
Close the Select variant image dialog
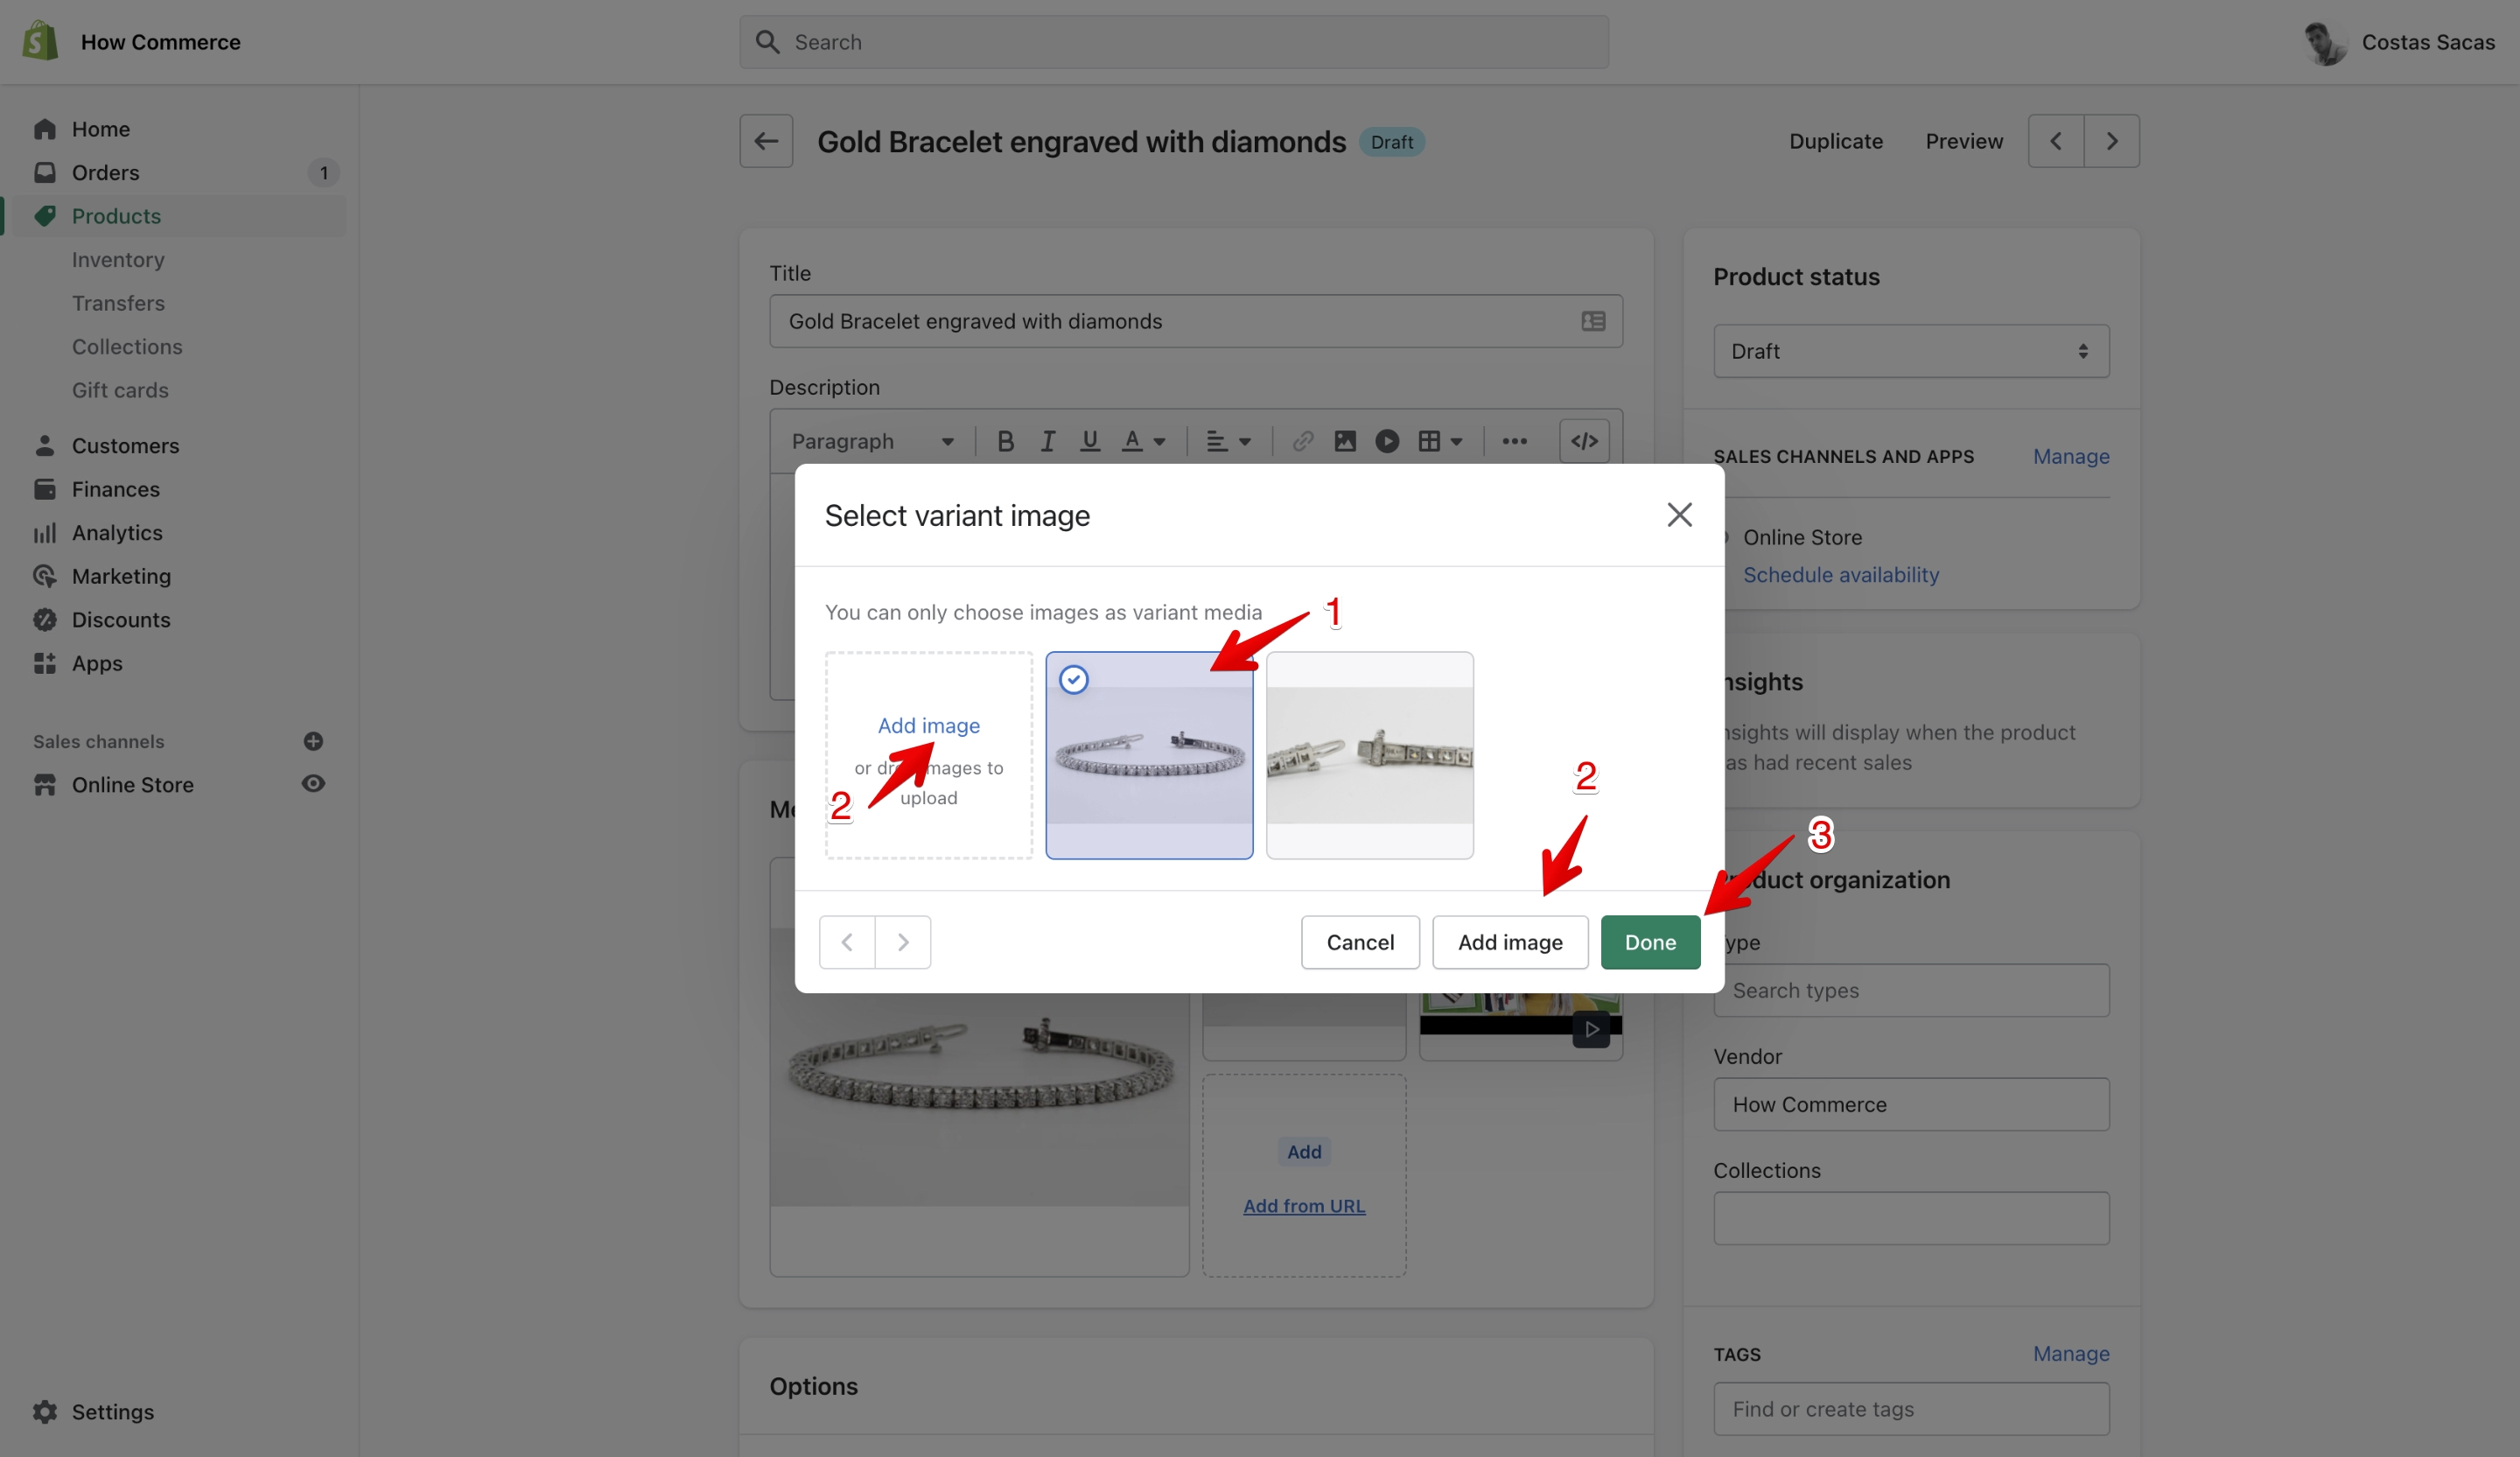[x=1679, y=515]
